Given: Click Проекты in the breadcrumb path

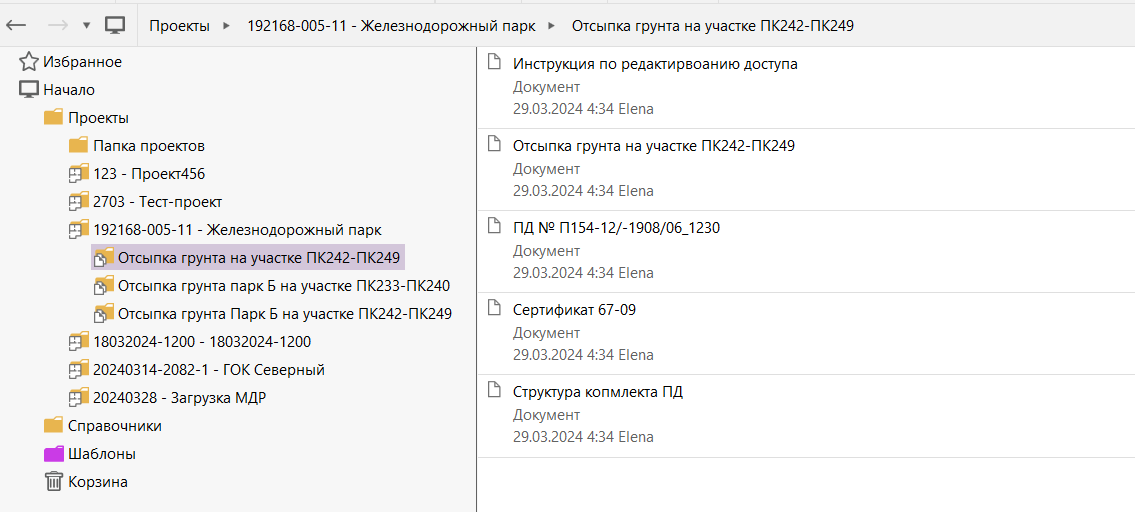Looking at the screenshot, I should coord(180,26).
